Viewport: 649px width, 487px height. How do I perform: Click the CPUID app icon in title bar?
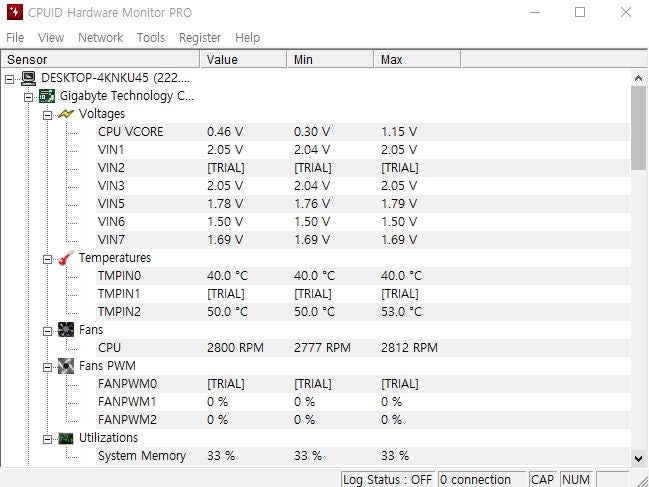[13, 13]
